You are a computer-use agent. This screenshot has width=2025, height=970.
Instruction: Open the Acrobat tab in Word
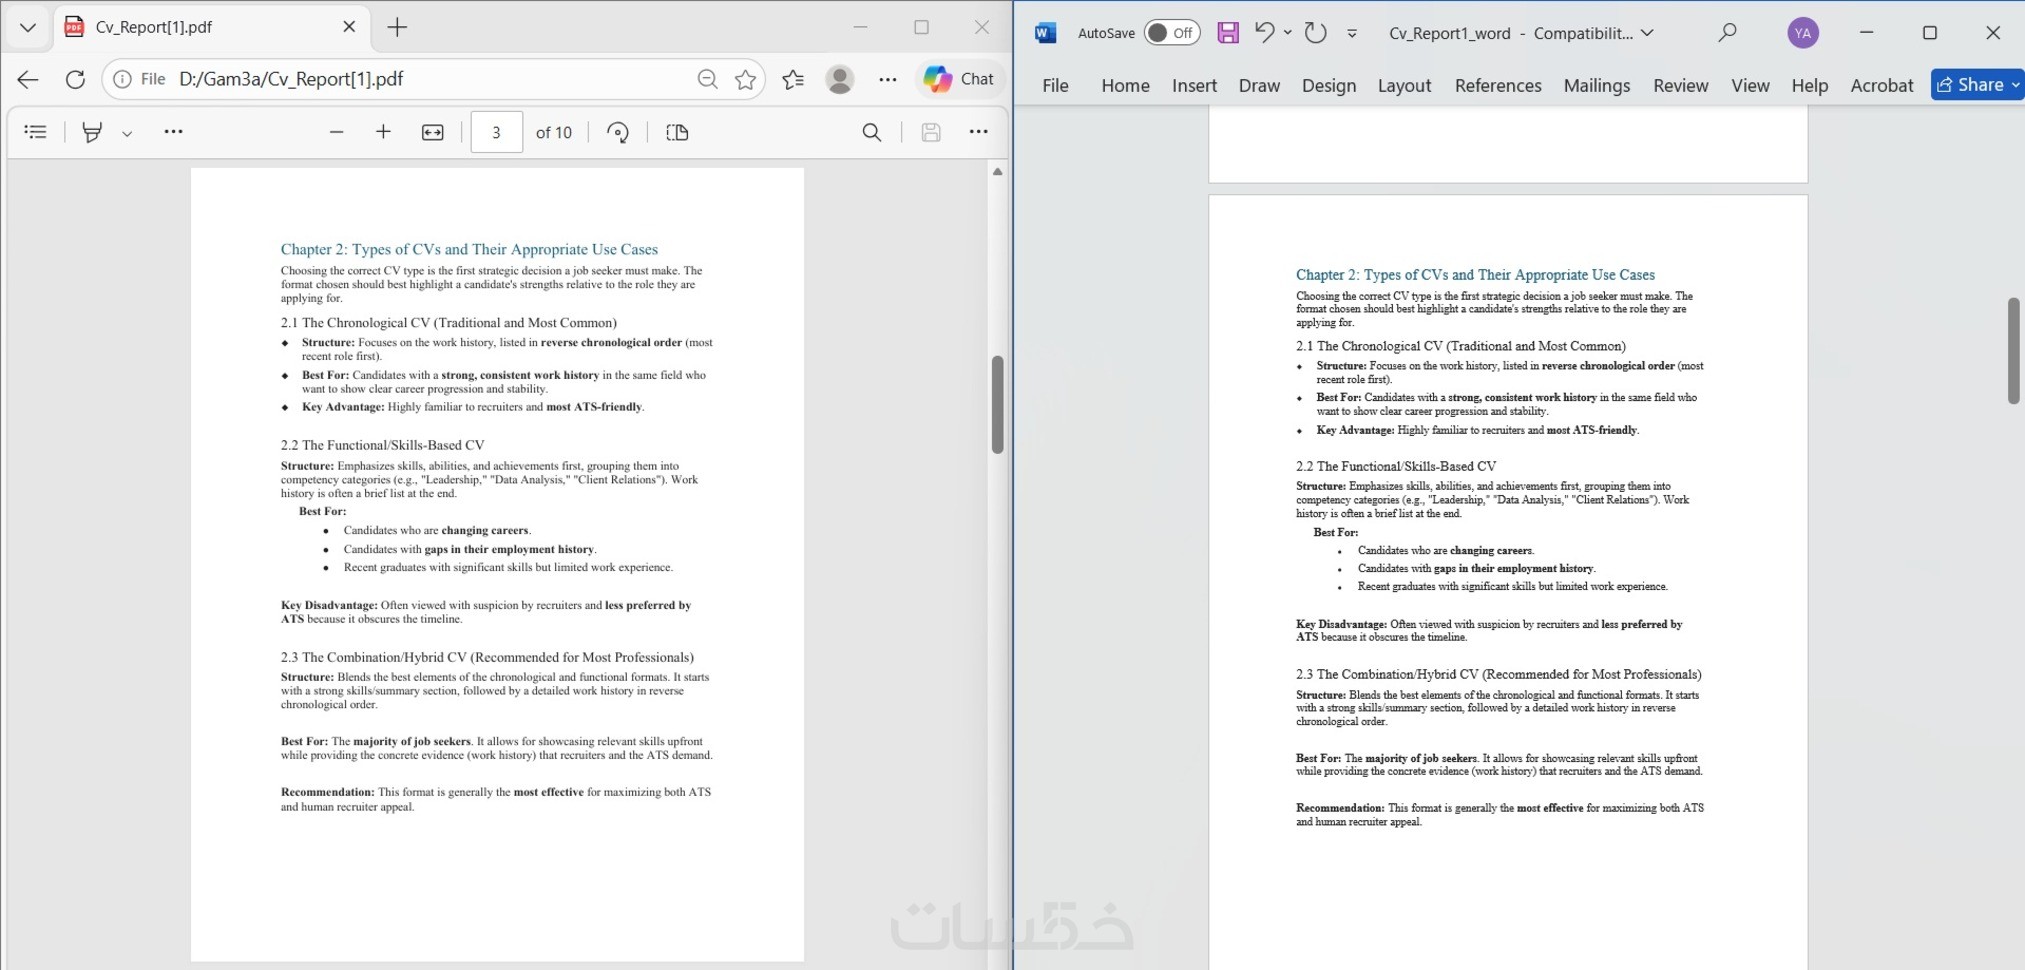pyautogui.click(x=1882, y=86)
